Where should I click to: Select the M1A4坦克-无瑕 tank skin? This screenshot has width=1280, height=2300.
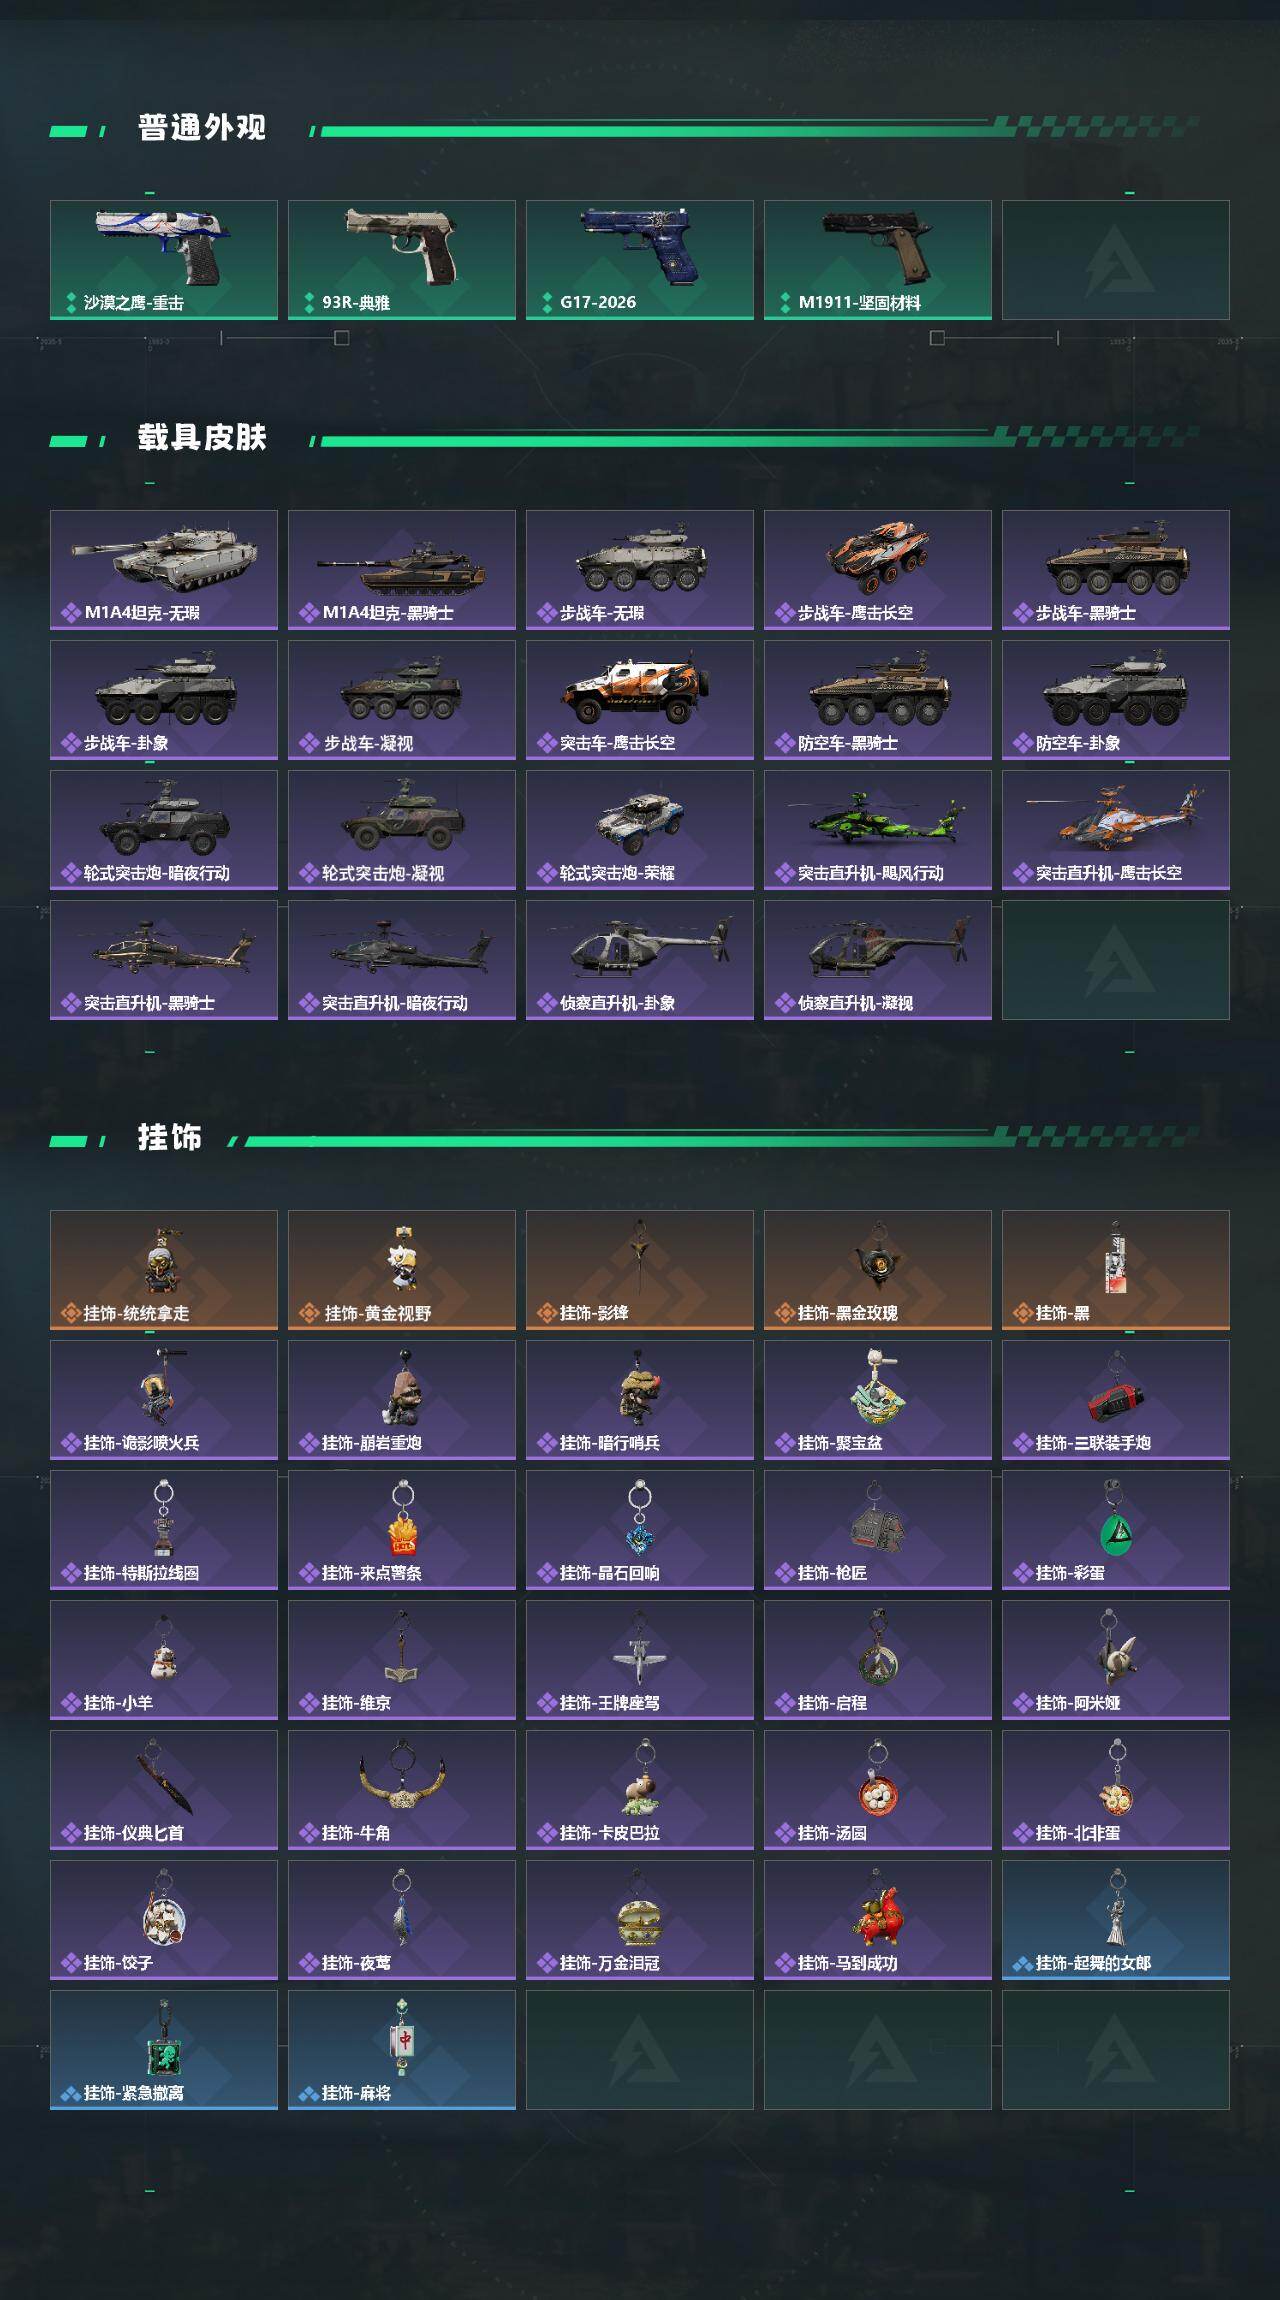pyautogui.click(x=164, y=570)
